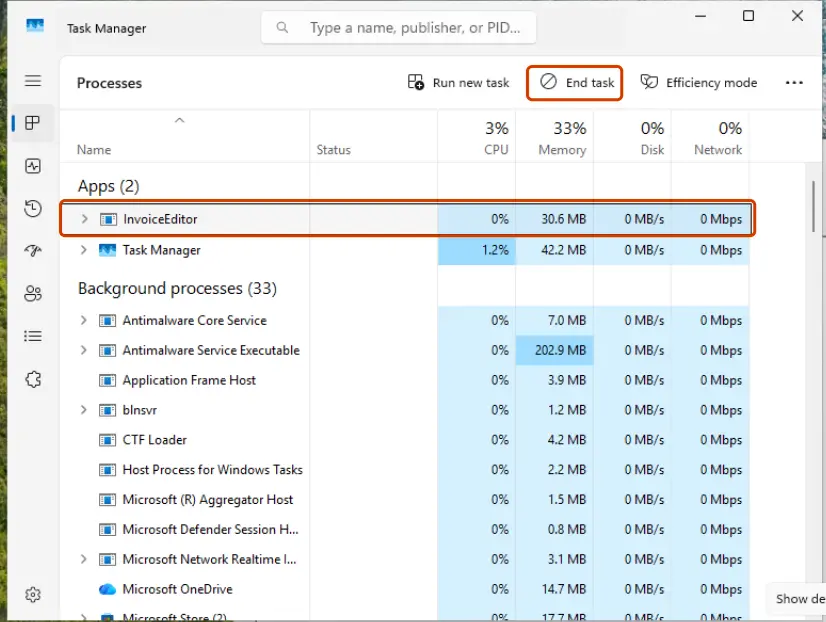Click the blnsvr process icon

[x=107, y=410]
